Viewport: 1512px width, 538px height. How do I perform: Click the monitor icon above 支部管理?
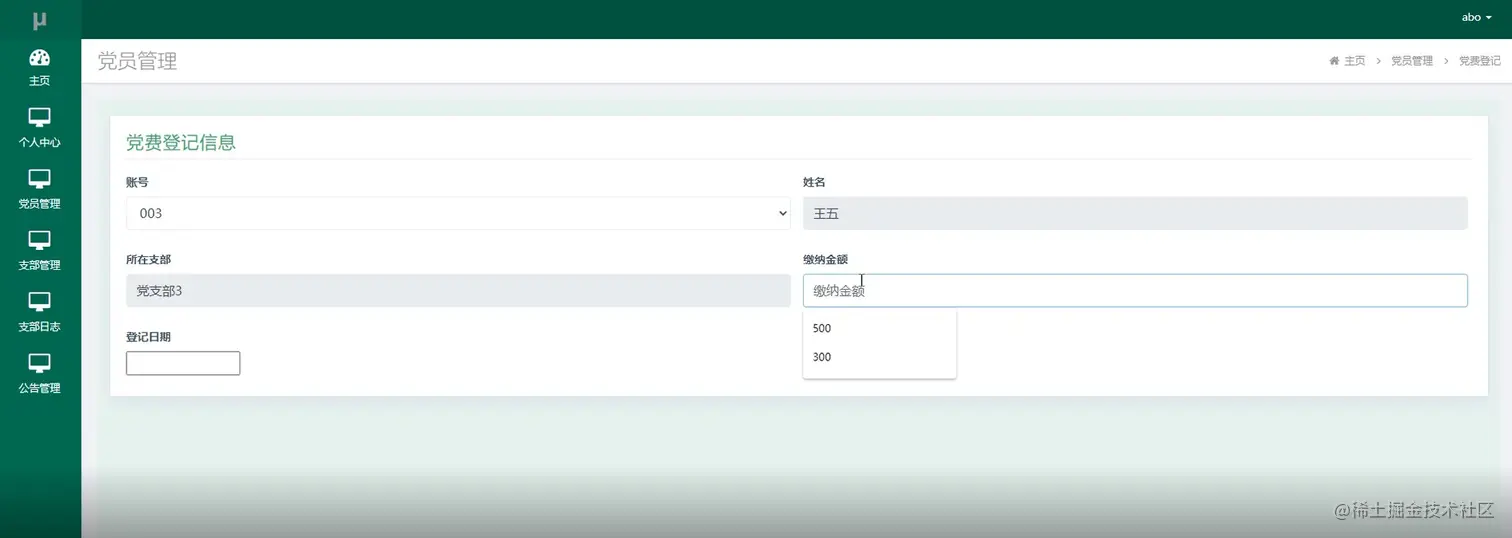tap(39, 241)
